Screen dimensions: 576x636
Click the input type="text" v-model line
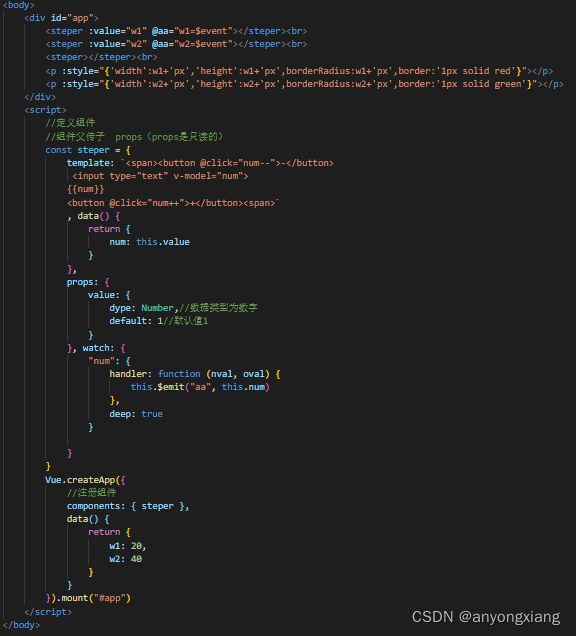[x=160, y=176]
